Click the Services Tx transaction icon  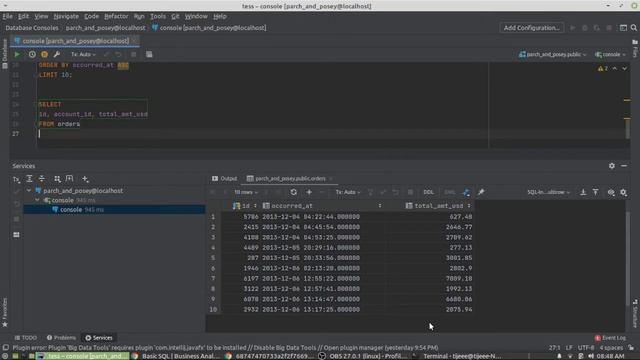coord(16,179)
